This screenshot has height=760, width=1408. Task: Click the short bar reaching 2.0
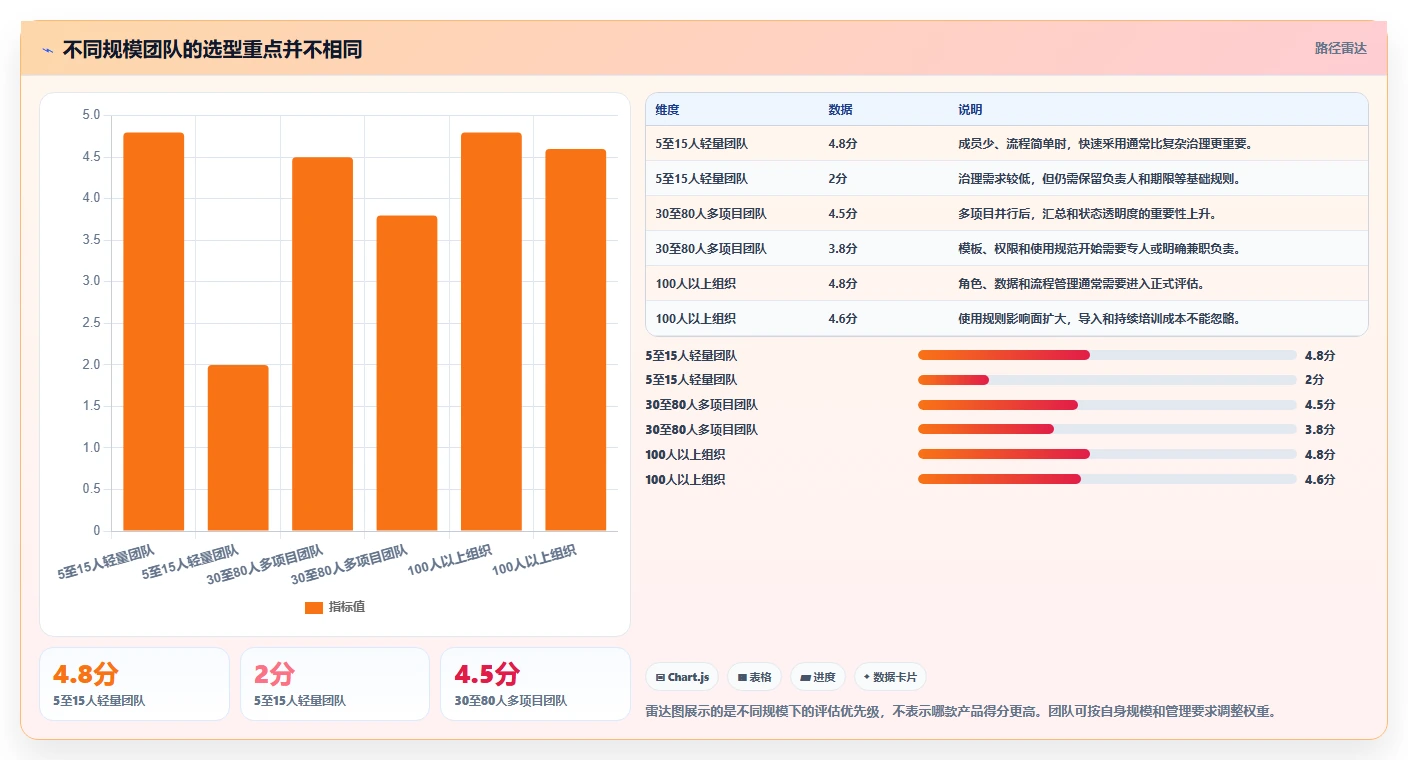(x=238, y=448)
